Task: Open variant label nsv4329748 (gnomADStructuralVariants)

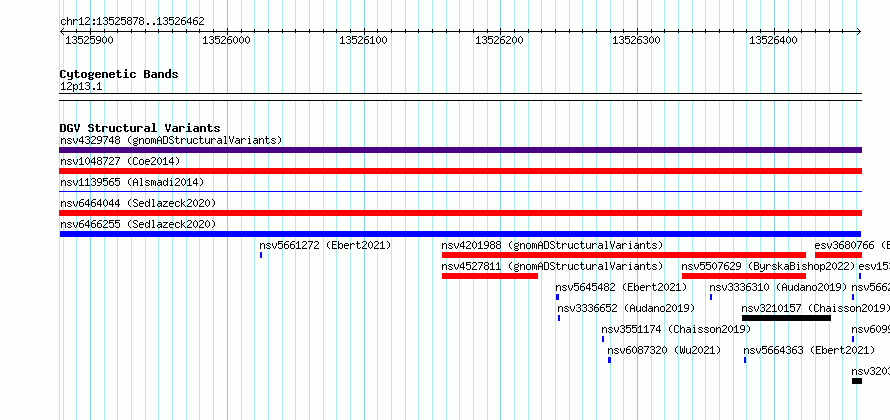Action: click(171, 140)
